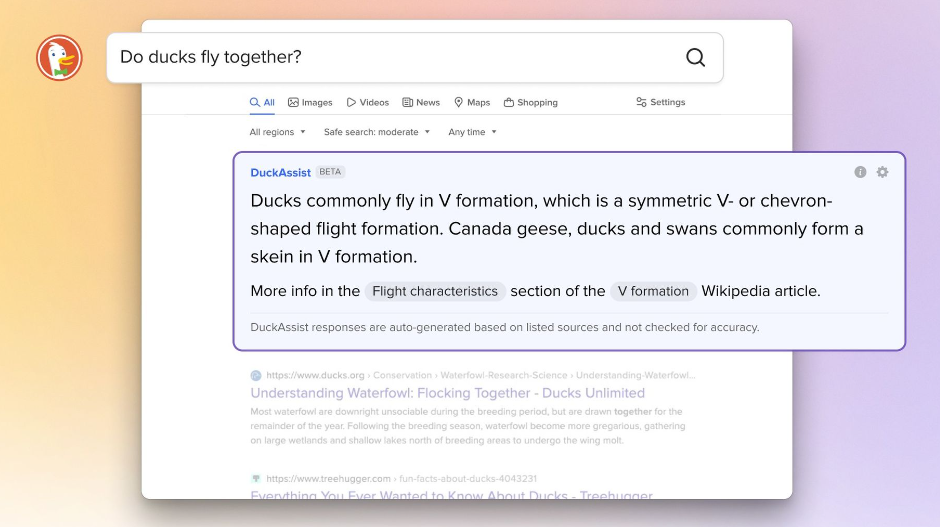Select the All results tab
This screenshot has height=527, width=940.
click(x=262, y=103)
